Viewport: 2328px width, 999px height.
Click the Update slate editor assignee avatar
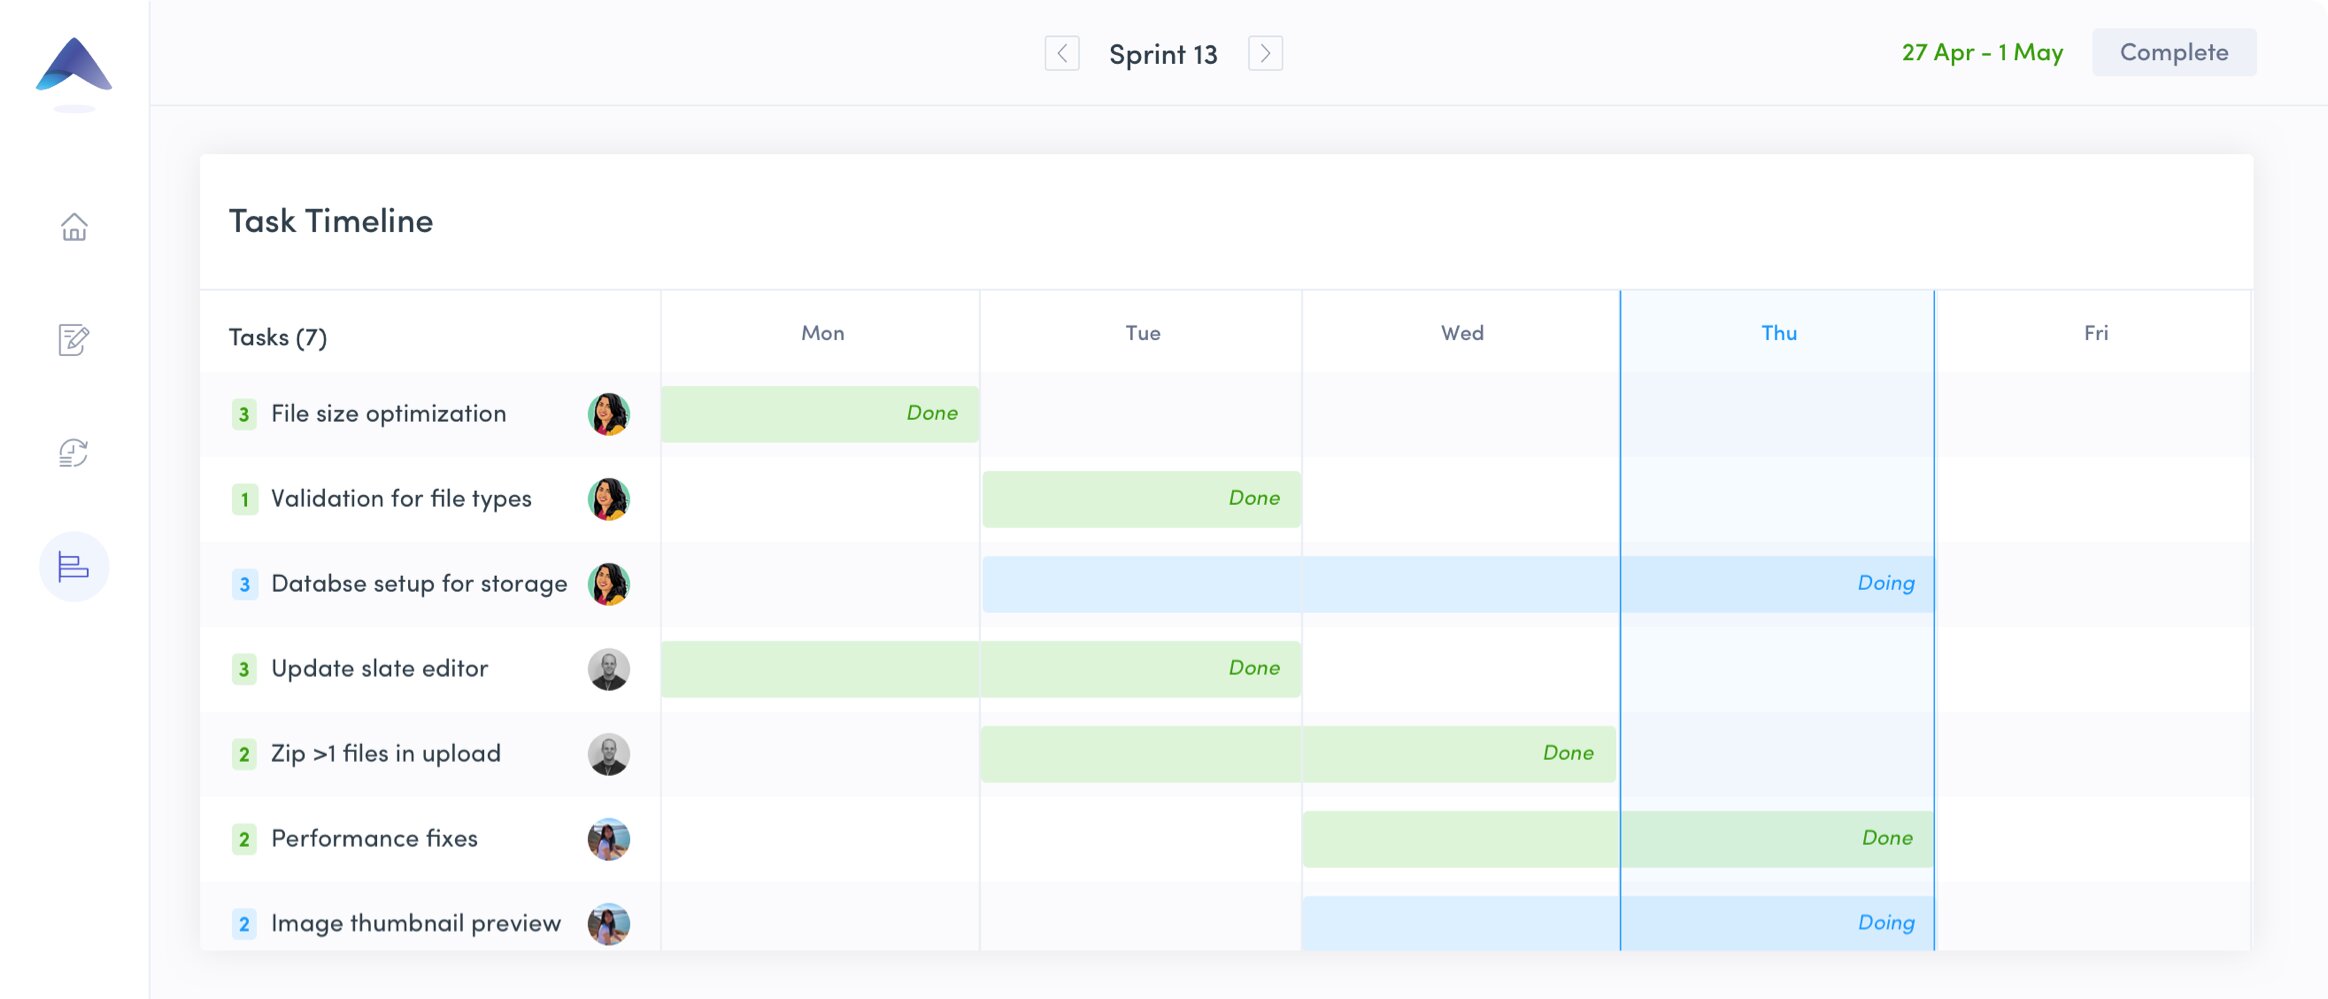point(608,669)
